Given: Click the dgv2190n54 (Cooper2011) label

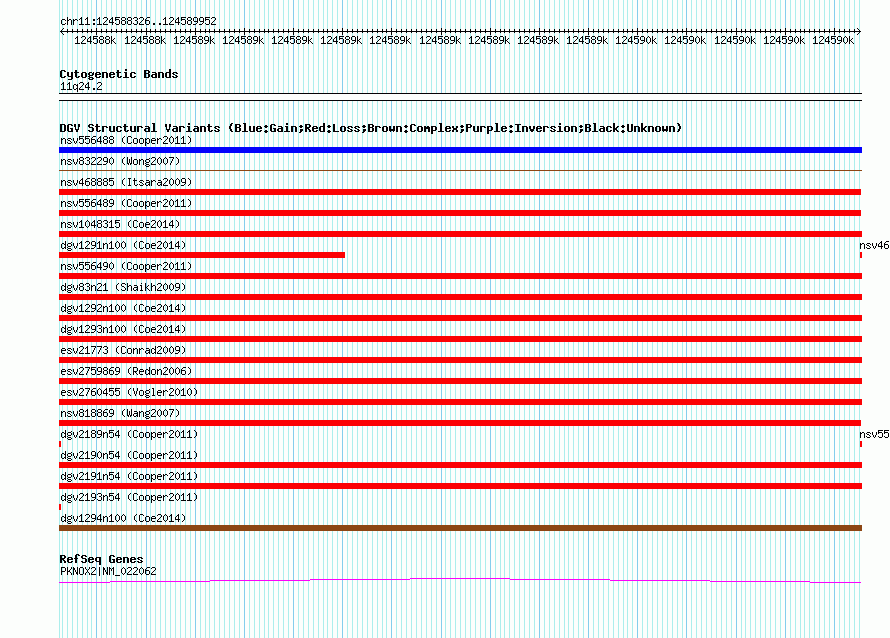Looking at the screenshot, I should click(129, 455).
